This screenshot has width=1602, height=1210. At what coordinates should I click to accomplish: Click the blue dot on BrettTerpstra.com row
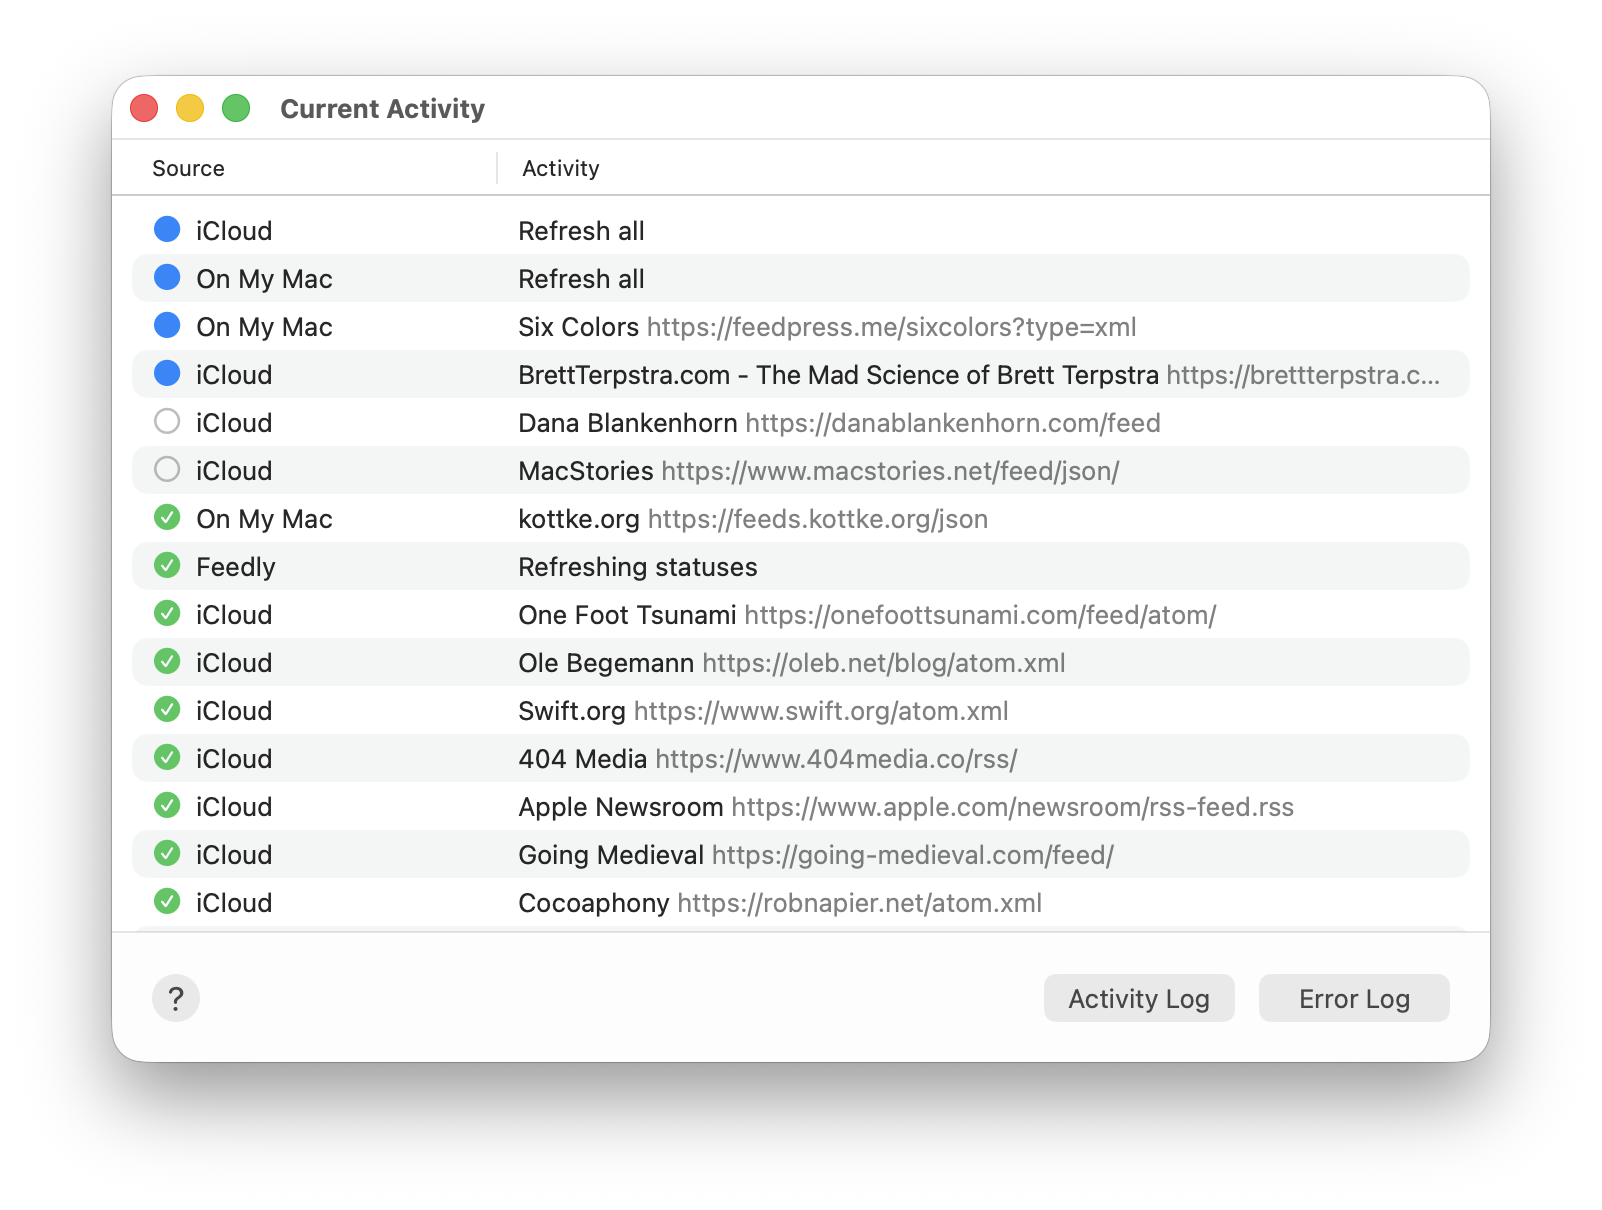coord(167,373)
